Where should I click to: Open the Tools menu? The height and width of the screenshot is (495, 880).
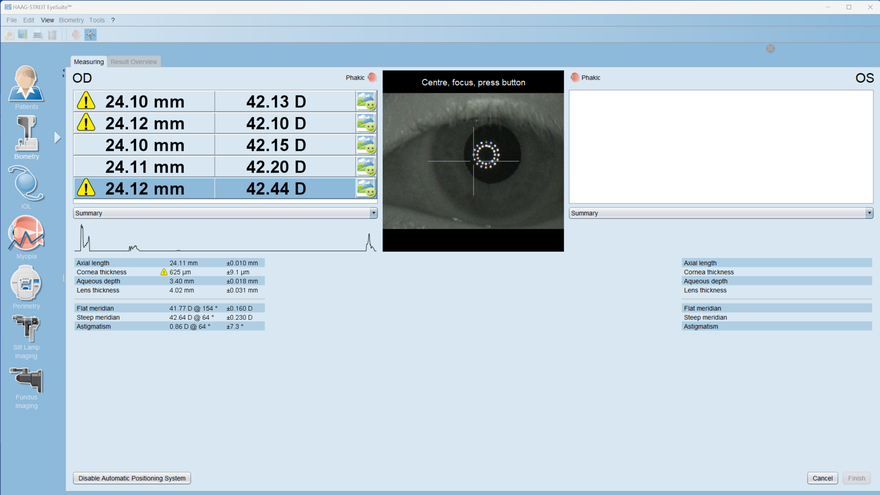click(x=97, y=20)
